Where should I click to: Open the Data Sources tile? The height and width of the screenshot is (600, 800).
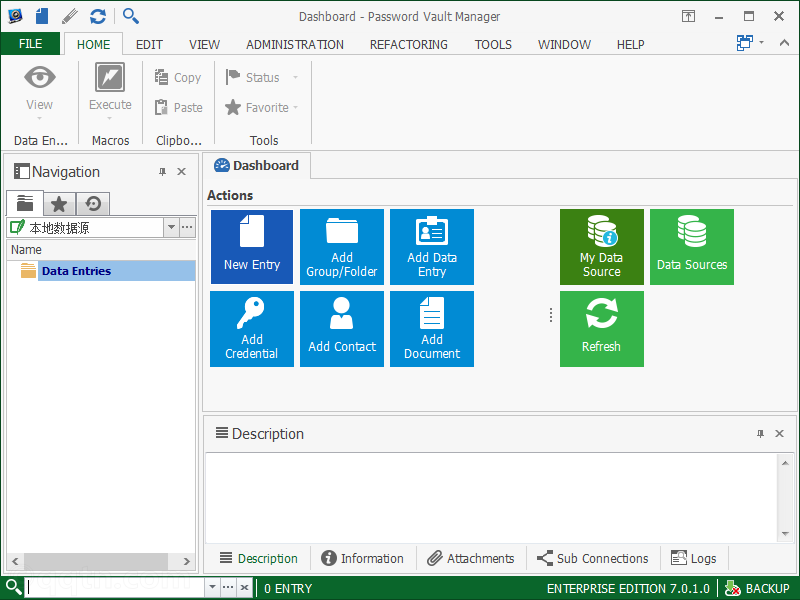point(692,247)
